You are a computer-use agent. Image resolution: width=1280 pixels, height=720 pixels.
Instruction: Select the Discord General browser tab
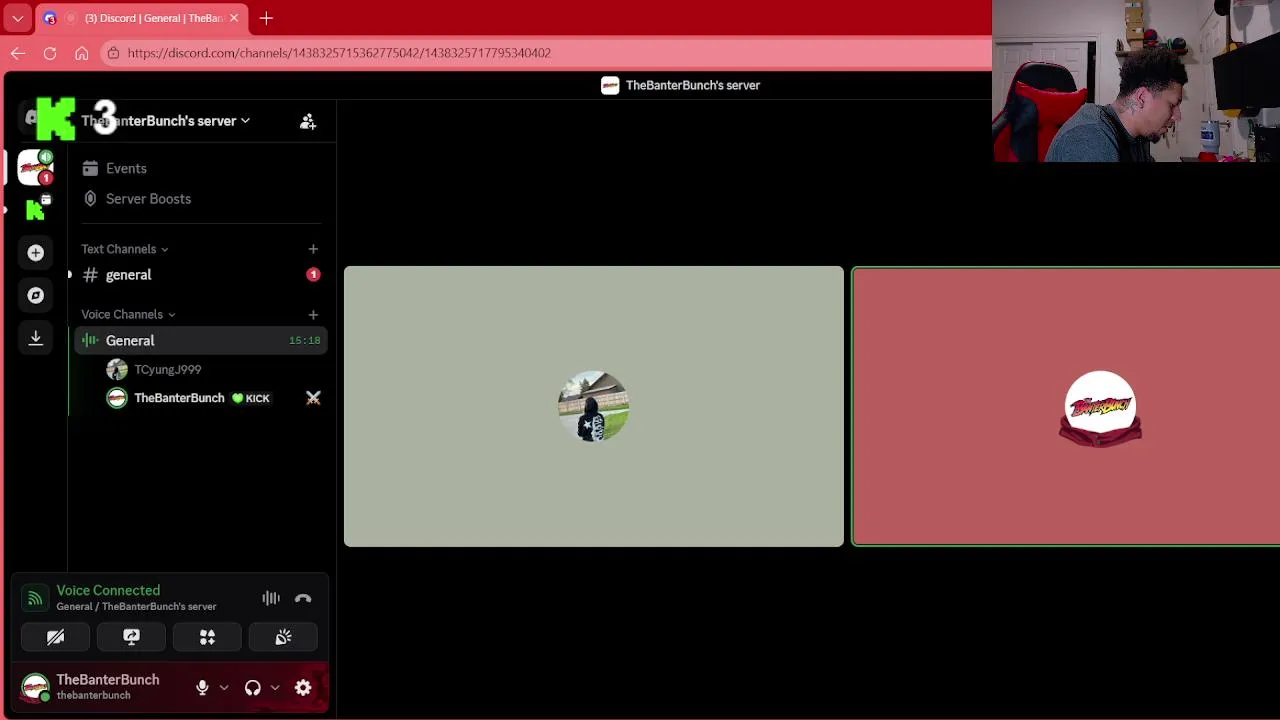click(x=140, y=18)
